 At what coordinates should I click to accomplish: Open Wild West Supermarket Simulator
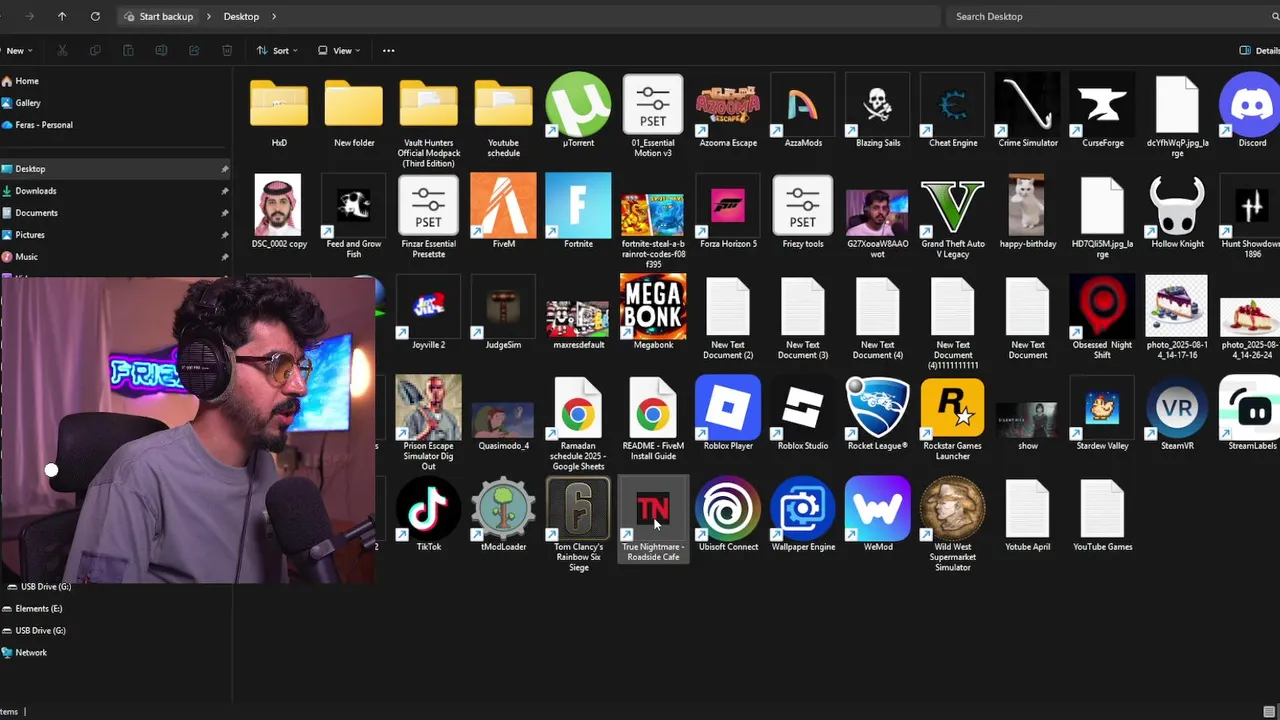953,525
